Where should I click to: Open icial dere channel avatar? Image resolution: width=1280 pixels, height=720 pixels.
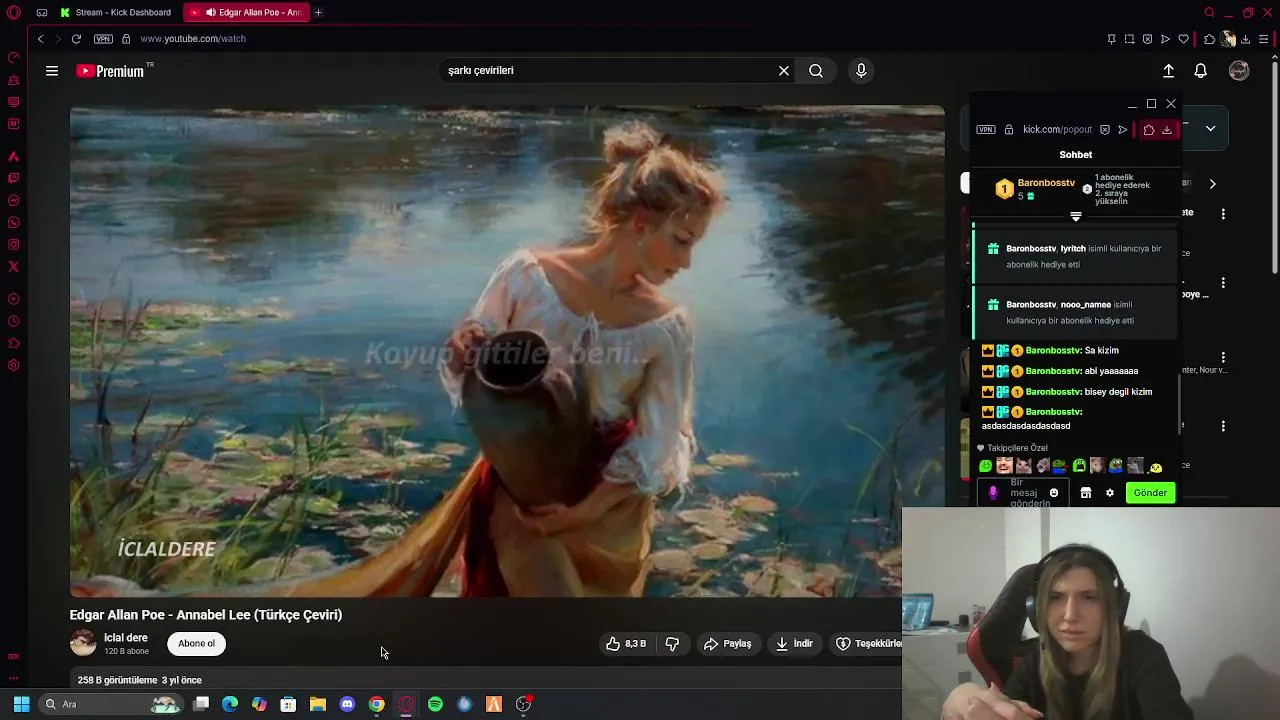[x=83, y=643]
